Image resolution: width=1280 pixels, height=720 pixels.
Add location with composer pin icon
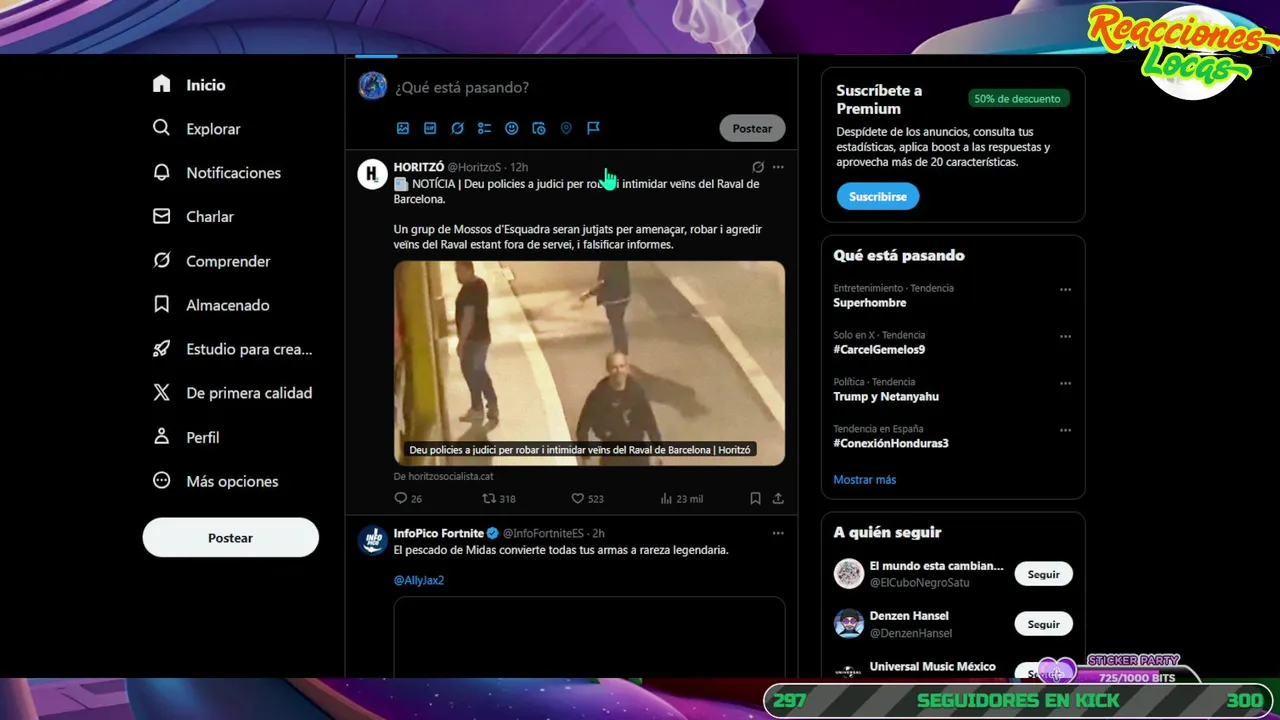click(566, 128)
